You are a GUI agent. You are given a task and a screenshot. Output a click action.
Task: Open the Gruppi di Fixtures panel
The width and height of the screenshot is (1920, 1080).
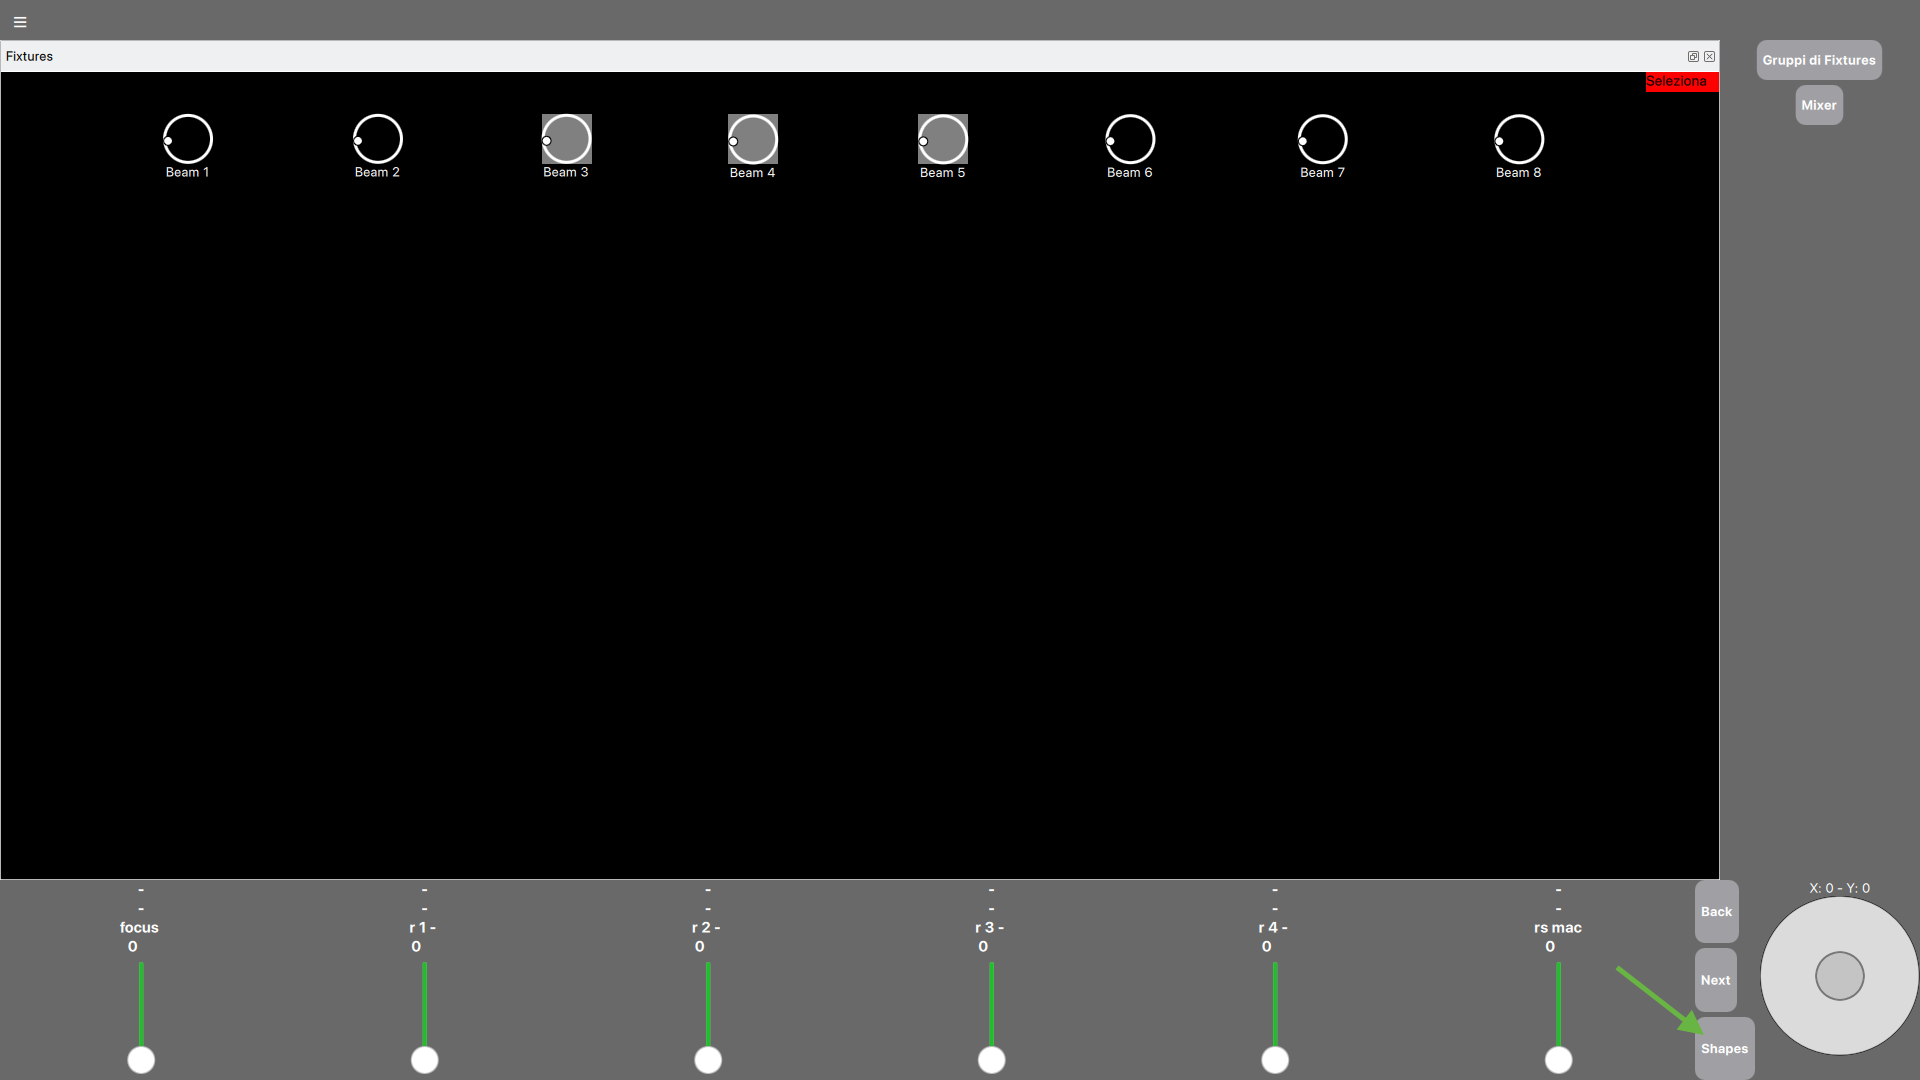click(x=1818, y=59)
